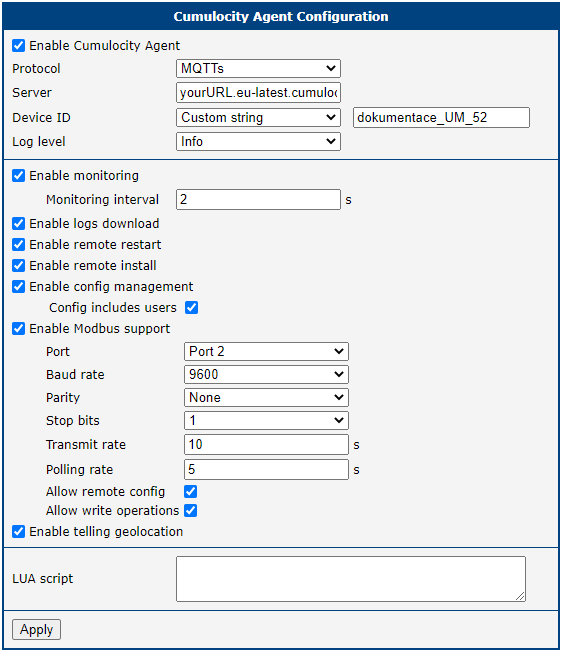The image size is (563, 652).
Task: Expand the Modbus Port dropdown
Action: coord(266,351)
